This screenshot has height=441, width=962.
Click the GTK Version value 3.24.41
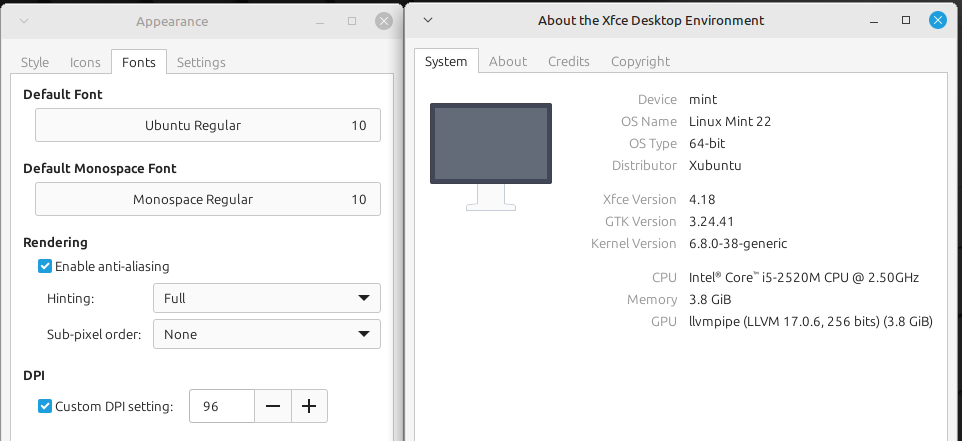tap(712, 221)
